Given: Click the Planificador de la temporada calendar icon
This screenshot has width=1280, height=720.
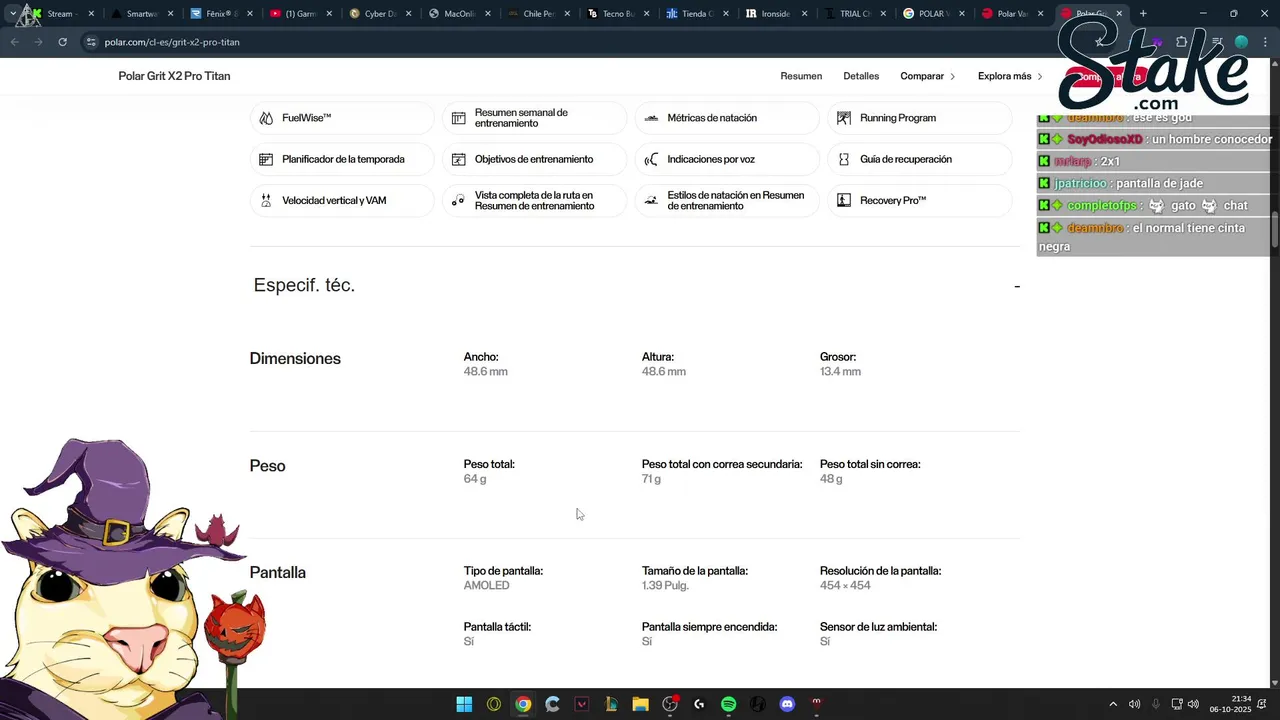Looking at the screenshot, I should [266, 159].
